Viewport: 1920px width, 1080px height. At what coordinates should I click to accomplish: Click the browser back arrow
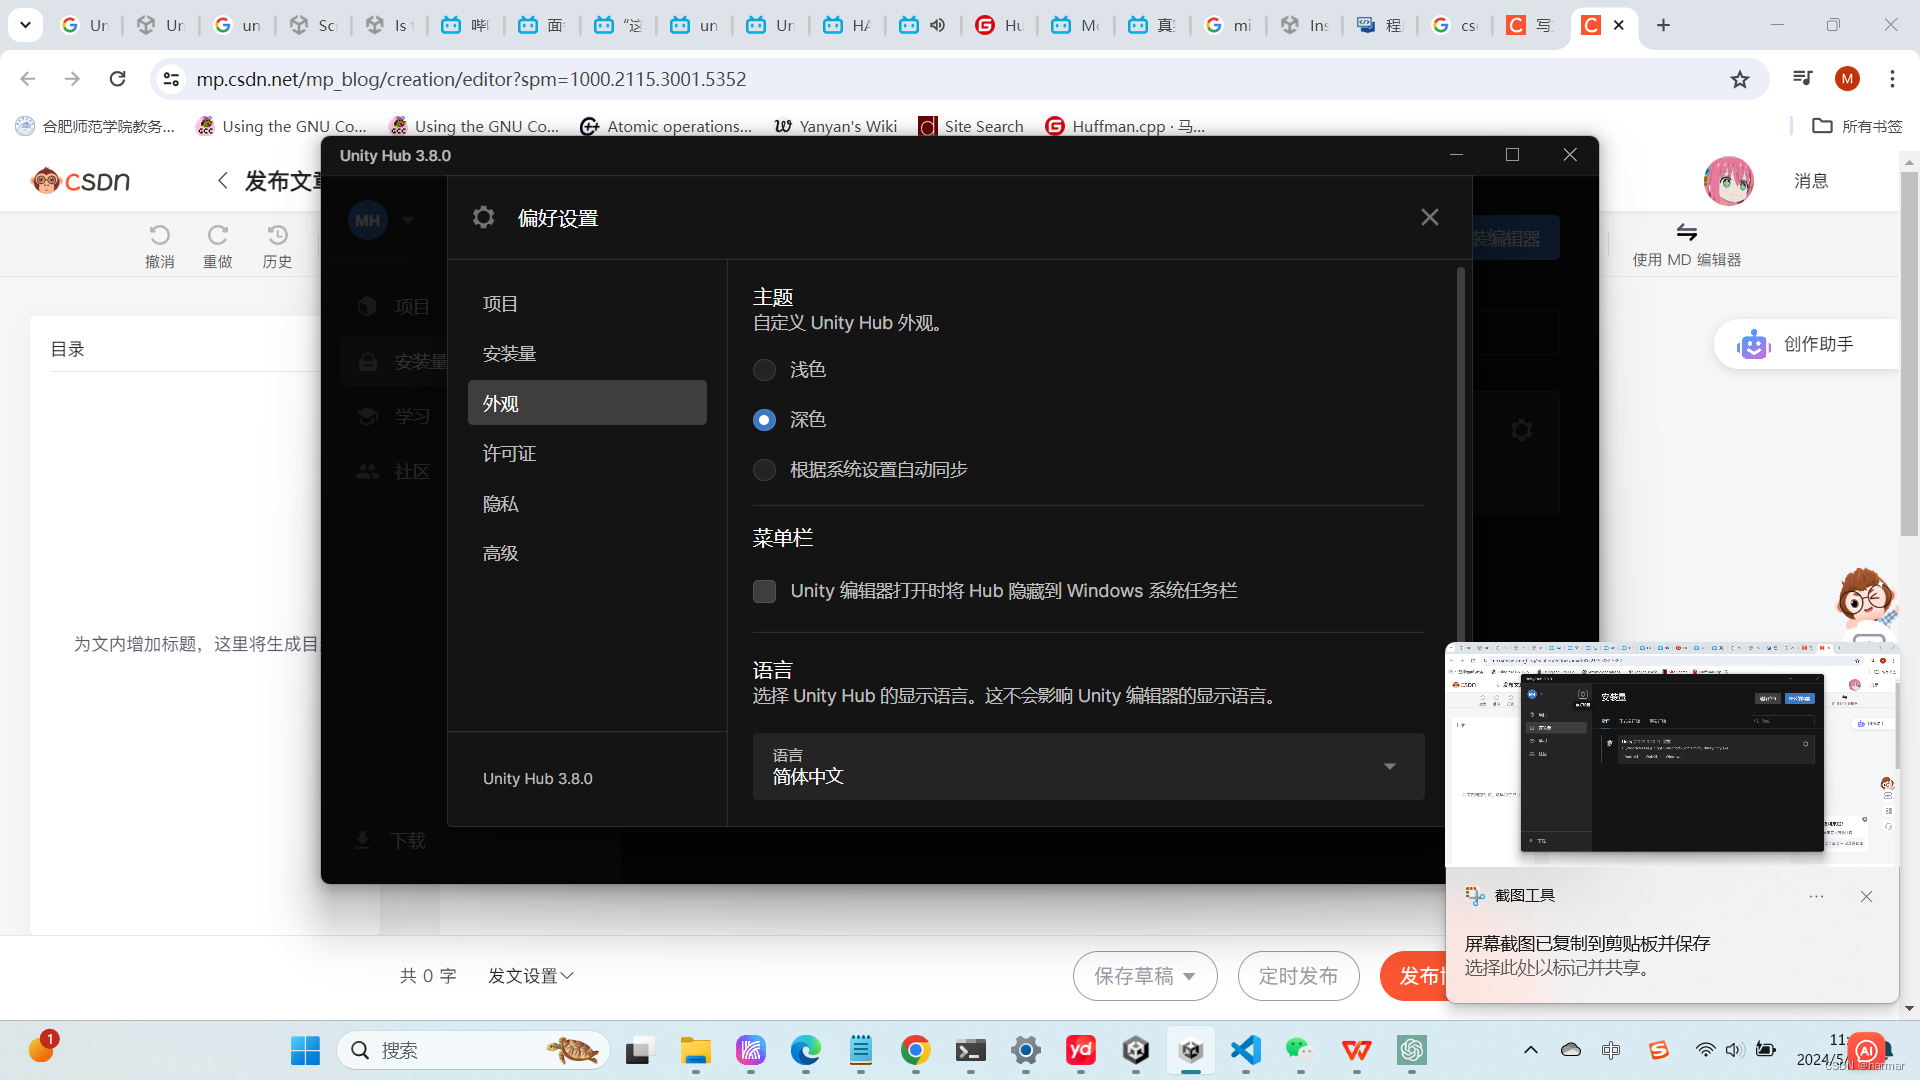28,79
